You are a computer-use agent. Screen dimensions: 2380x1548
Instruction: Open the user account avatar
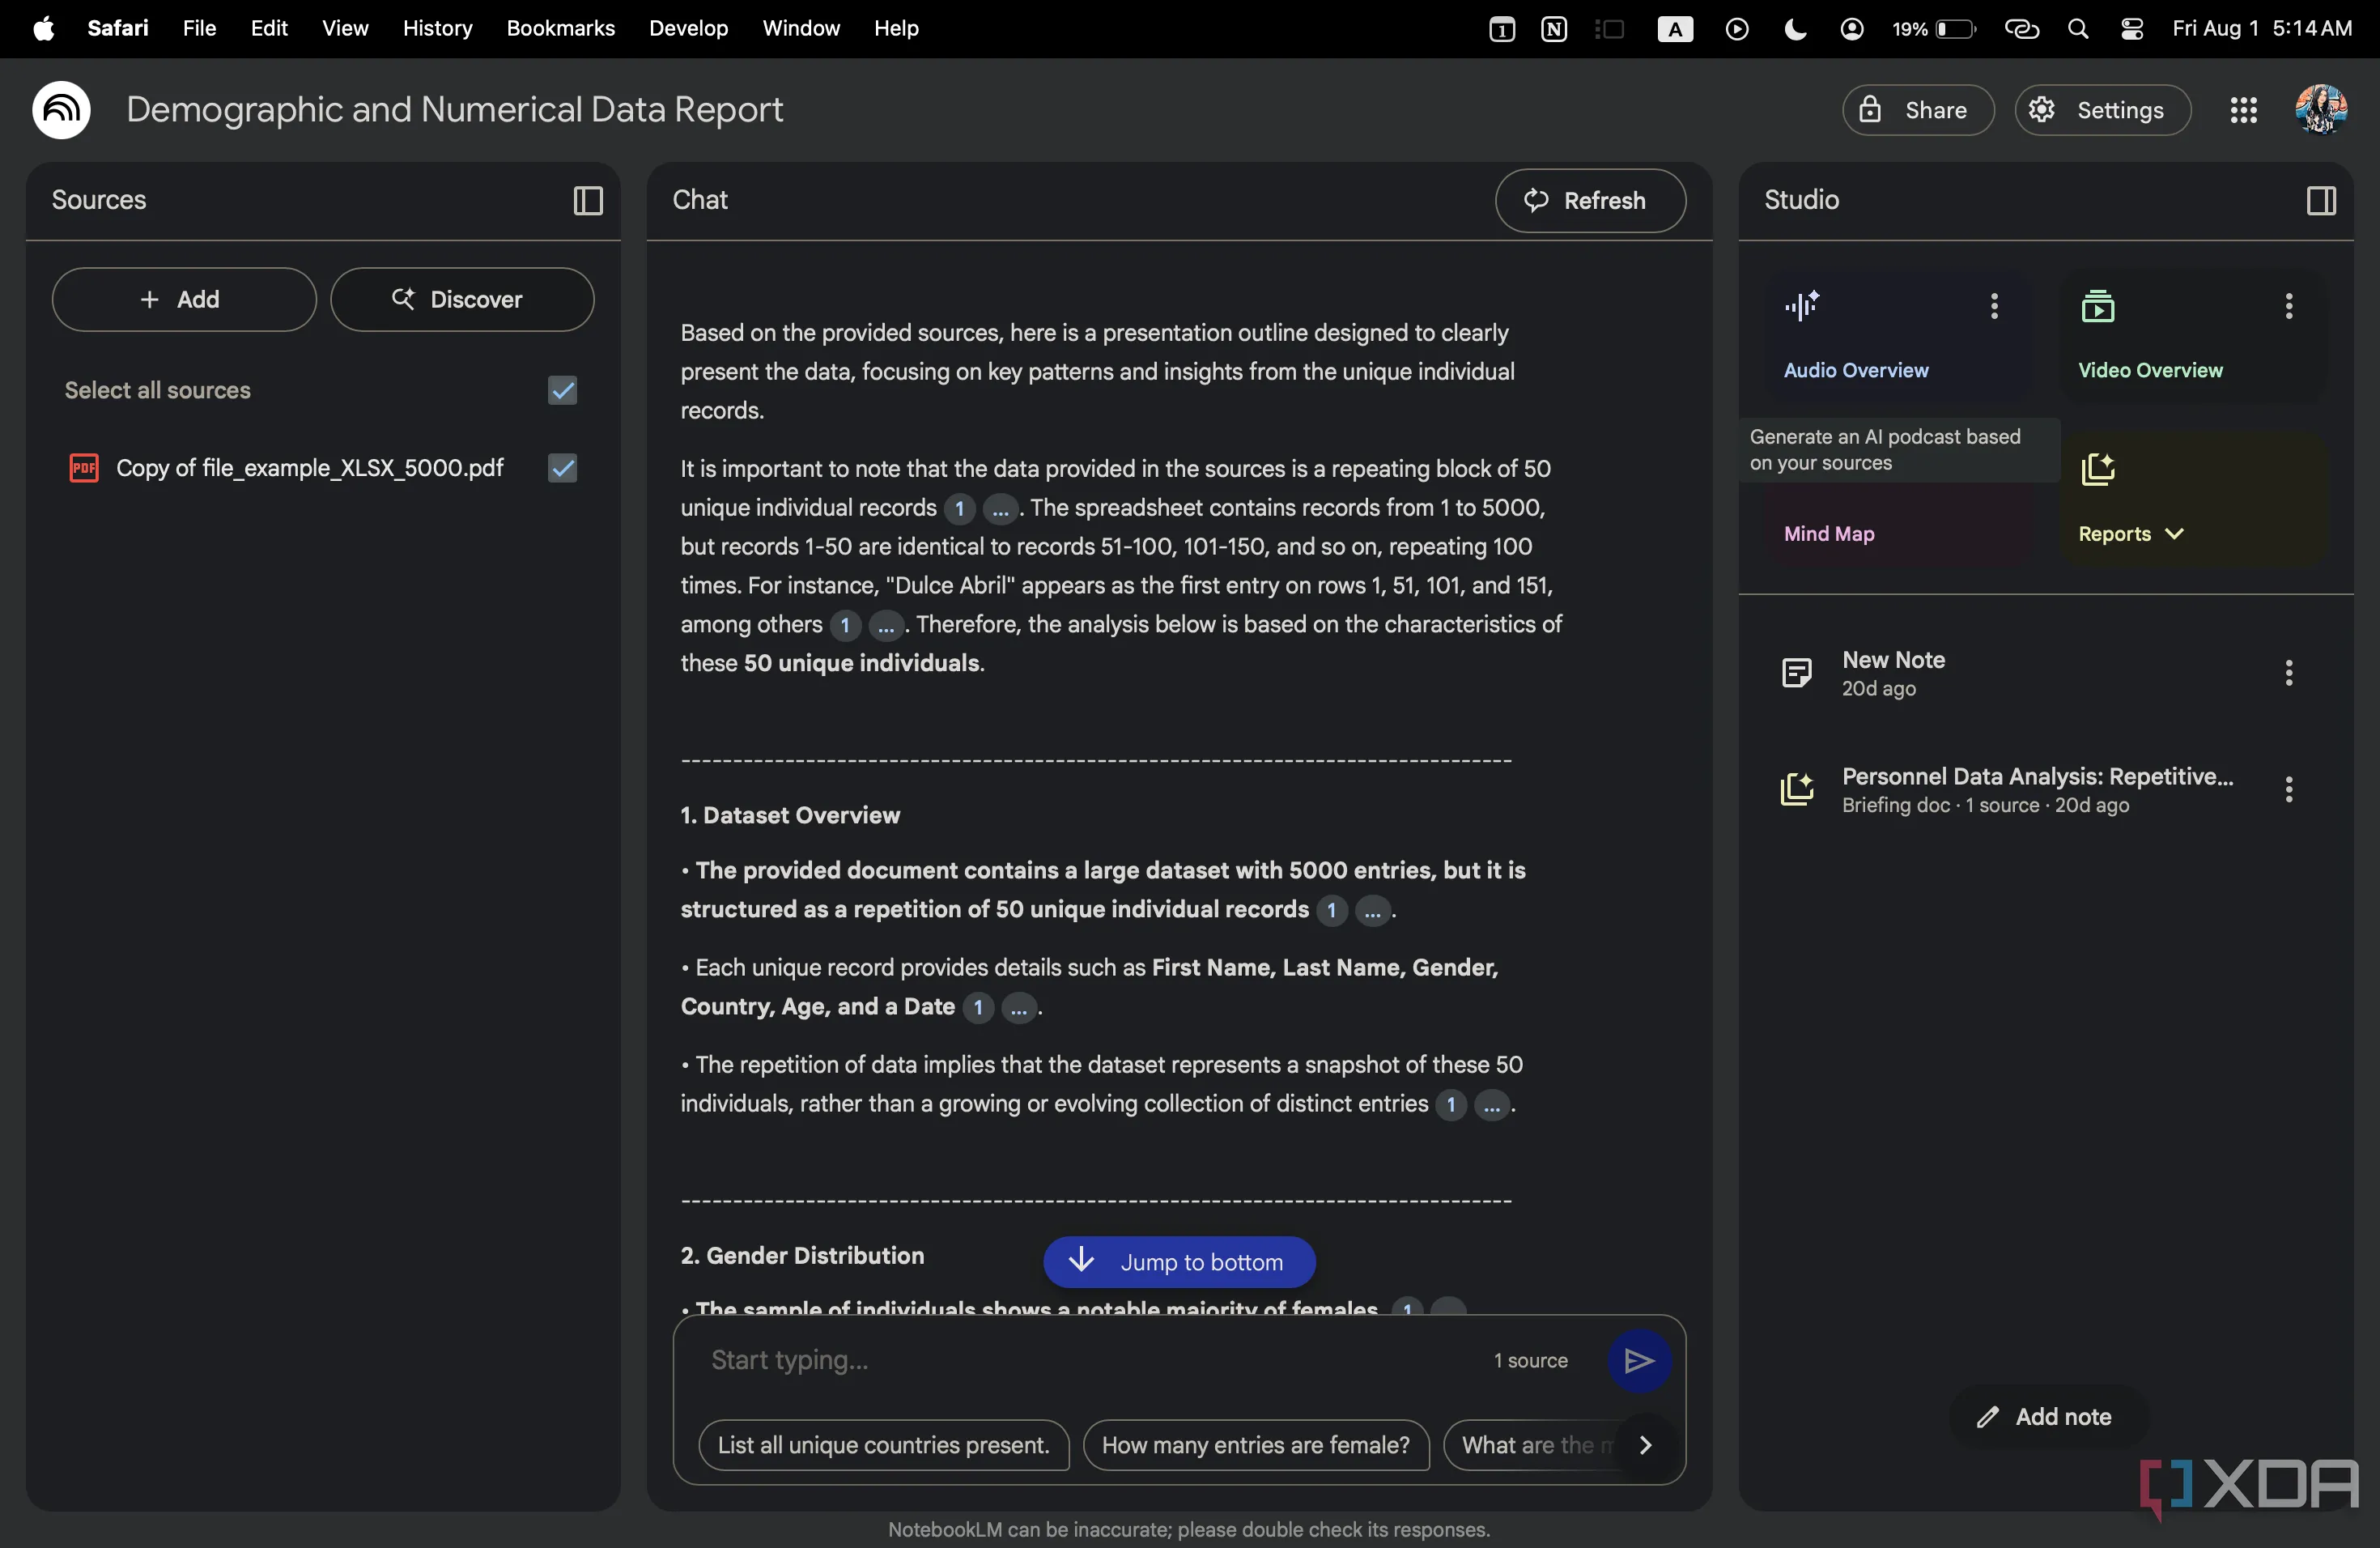2321,110
